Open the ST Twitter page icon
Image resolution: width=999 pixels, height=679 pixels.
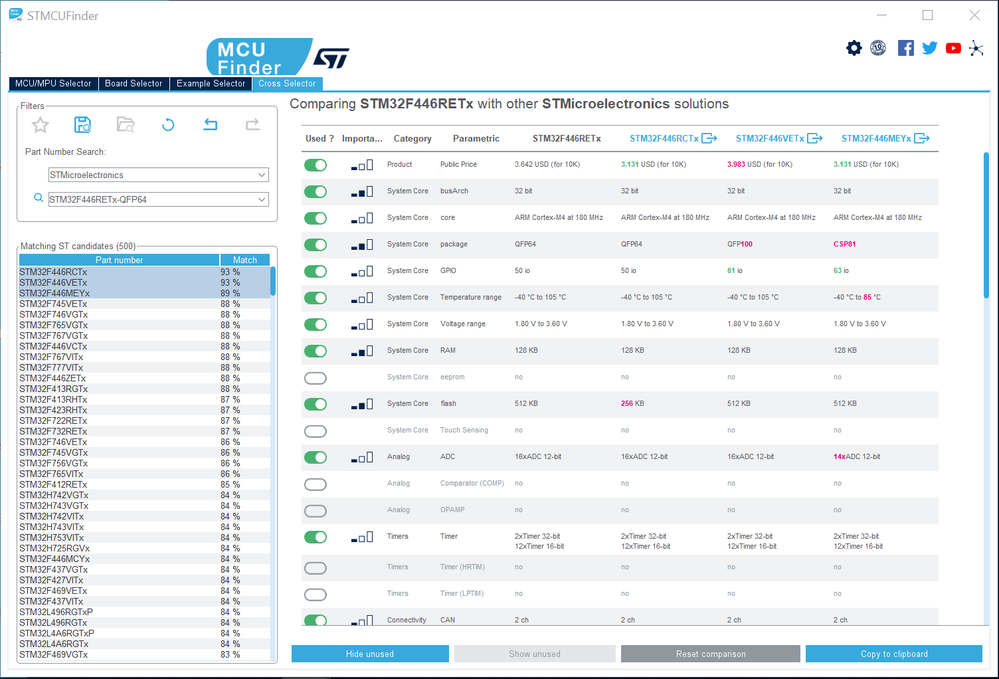point(930,48)
